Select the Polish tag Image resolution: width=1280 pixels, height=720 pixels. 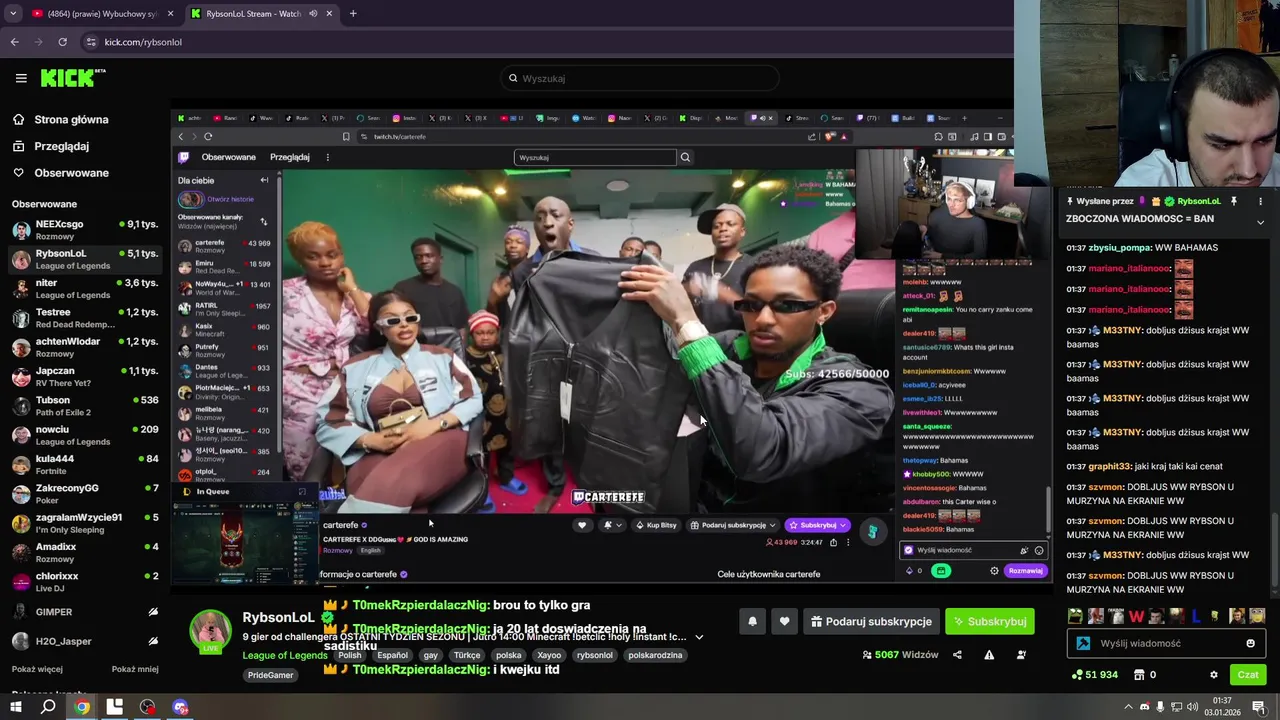(349, 656)
